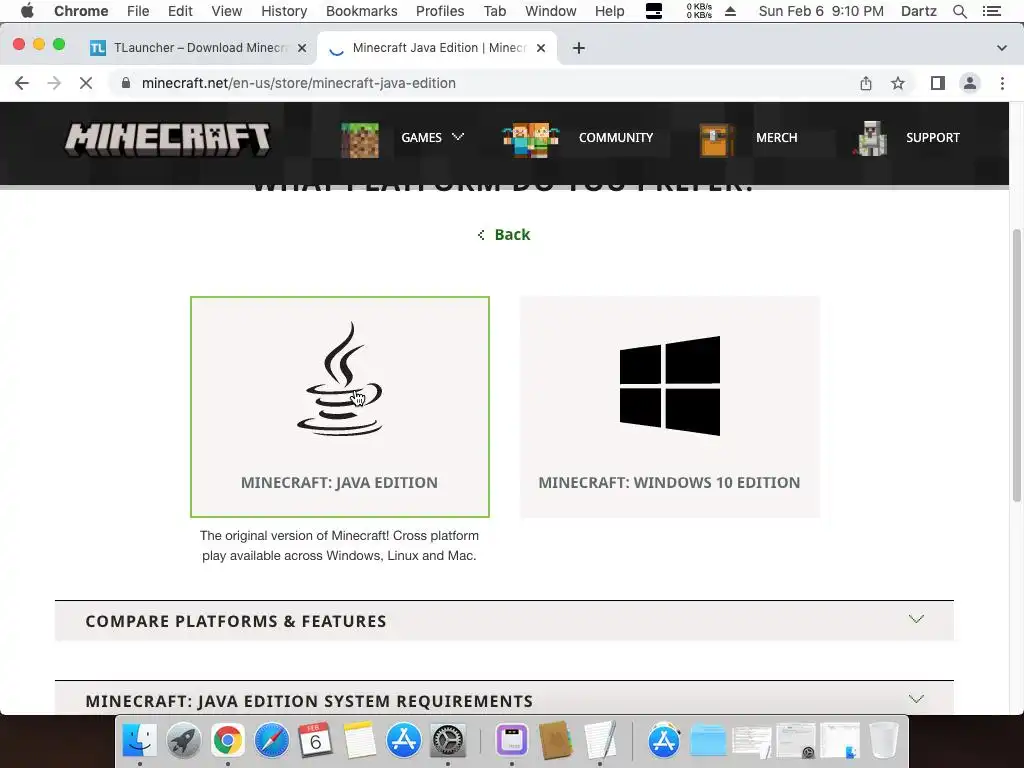Open the Apple menu

[x=27, y=10]
